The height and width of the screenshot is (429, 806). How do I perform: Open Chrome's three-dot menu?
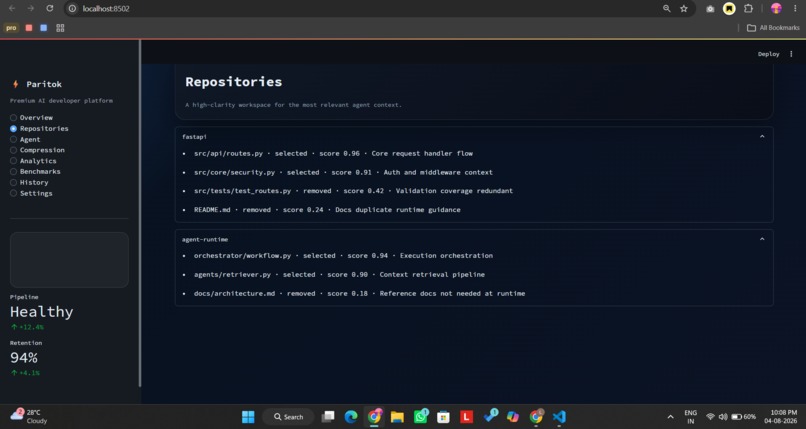click(x=795, y=9)
